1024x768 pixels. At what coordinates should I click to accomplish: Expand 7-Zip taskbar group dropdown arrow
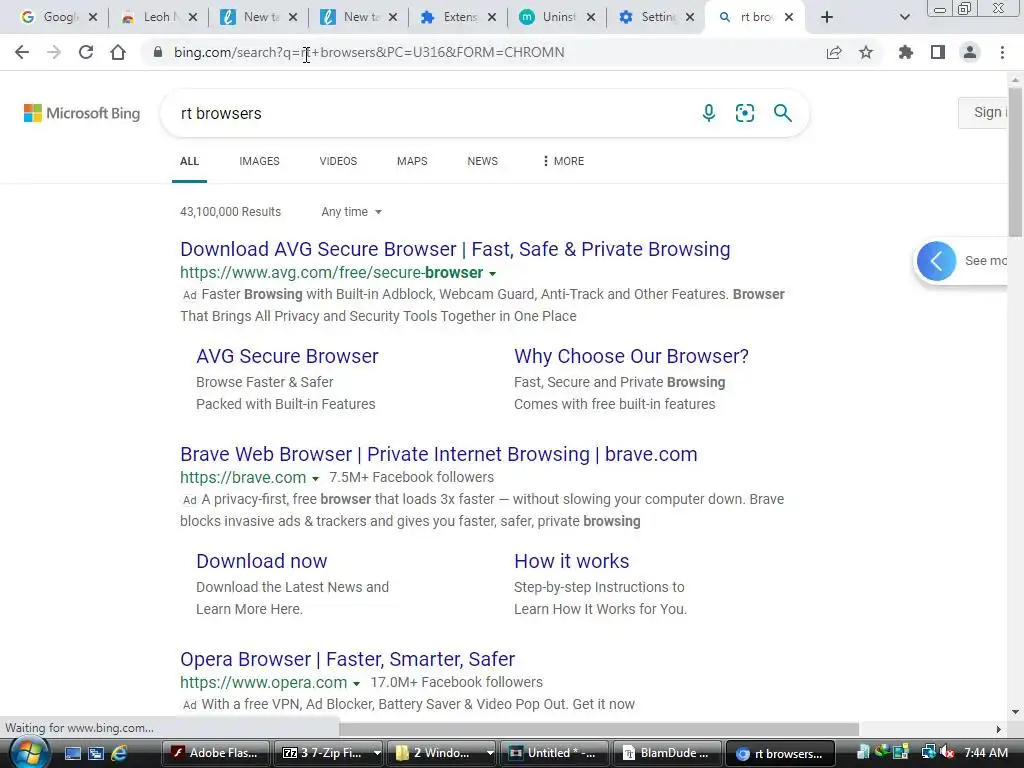[377, 753]
